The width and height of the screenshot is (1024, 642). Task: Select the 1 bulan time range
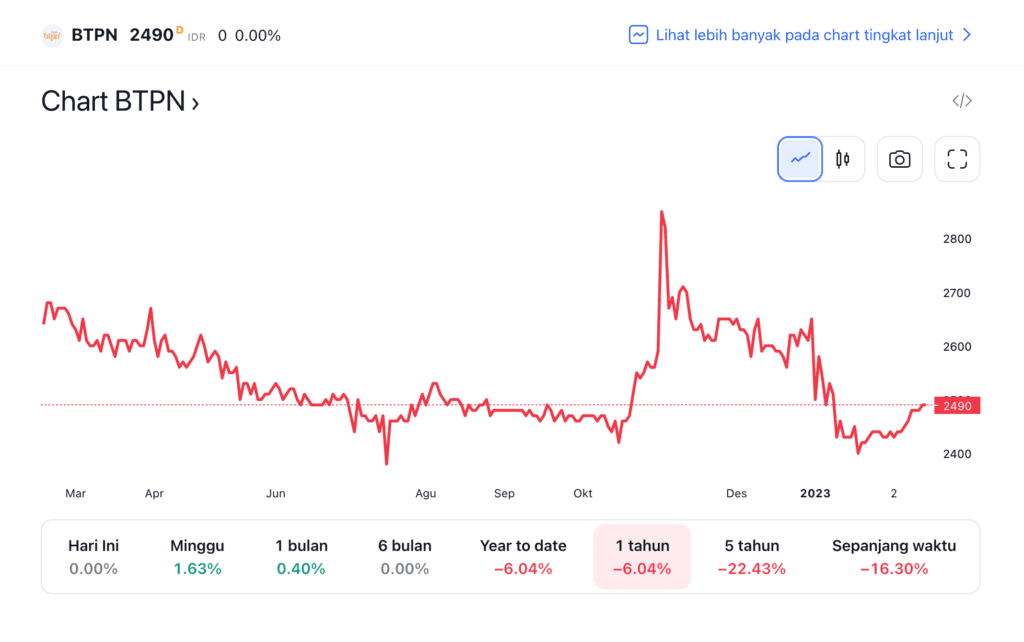pyautogui.click(x=301, y=557)
